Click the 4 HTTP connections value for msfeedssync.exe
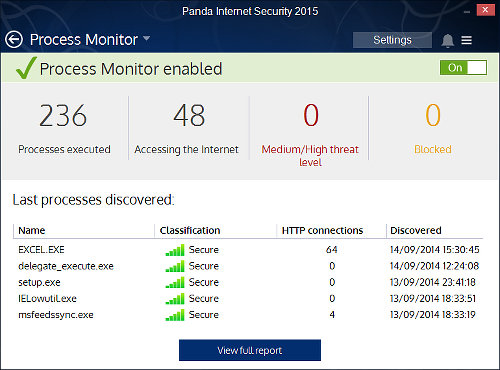The image size is (500, 370). click(332, 315)
